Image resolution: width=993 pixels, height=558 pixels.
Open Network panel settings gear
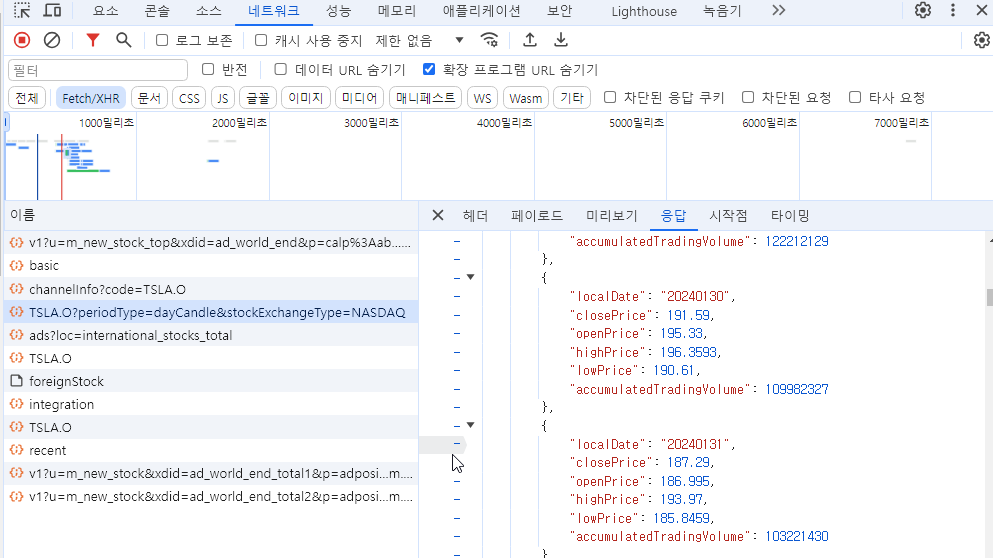click(x=981, y=40)
